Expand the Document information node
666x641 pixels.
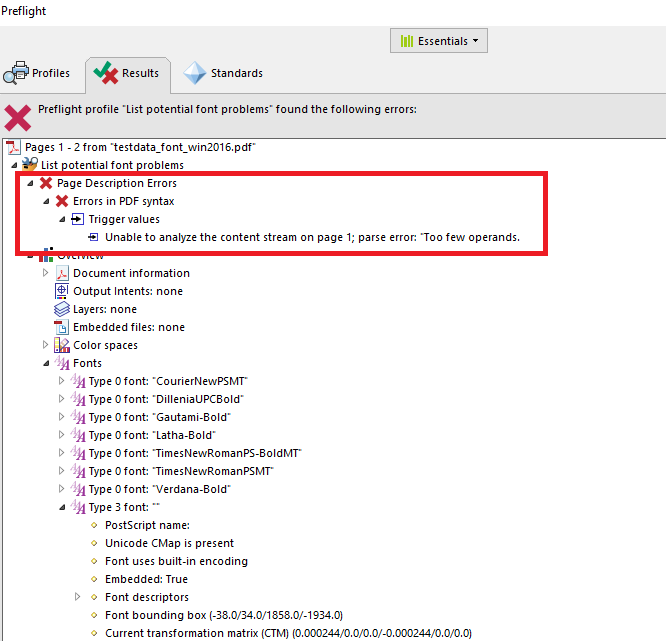click(45, 273)
